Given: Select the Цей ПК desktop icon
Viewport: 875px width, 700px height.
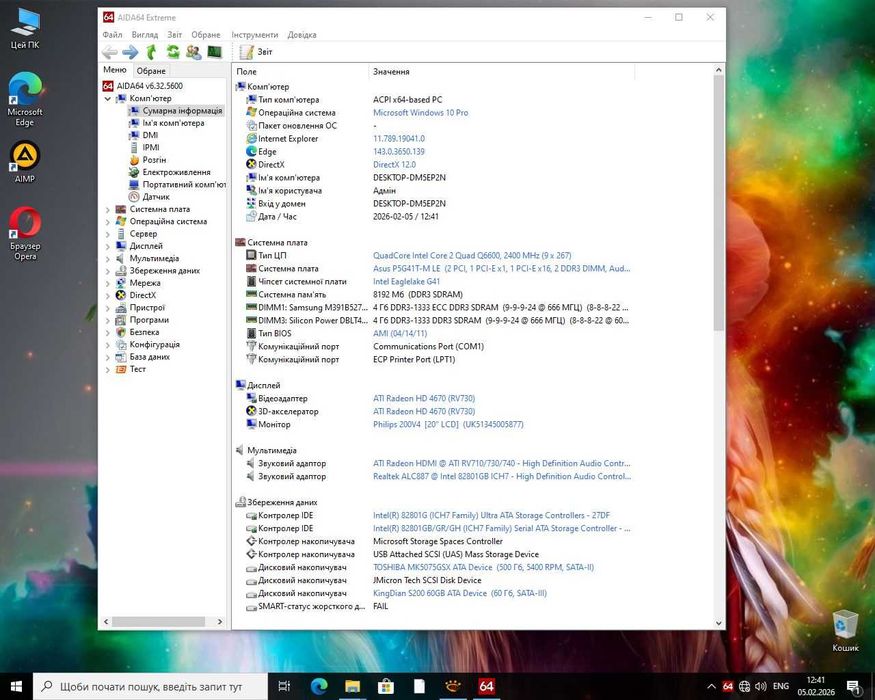Looking at the screenshot, I should [25, 28].
